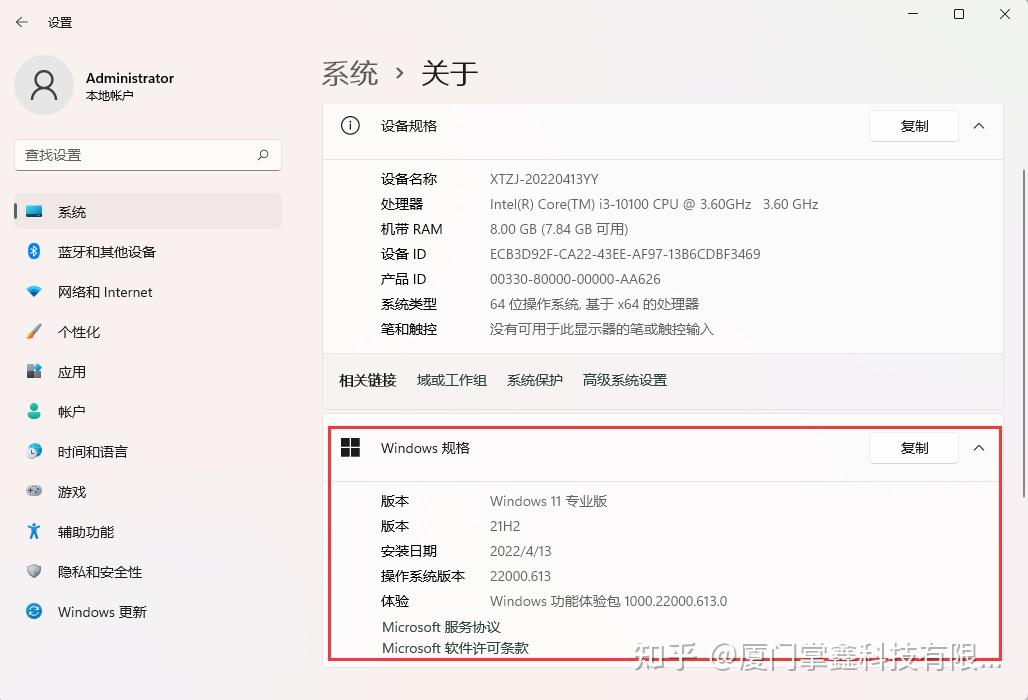The height and width of the screenshot is (700, 1028).
Task: Open 网络和 Internet settings
Action: tap(148, 292)
